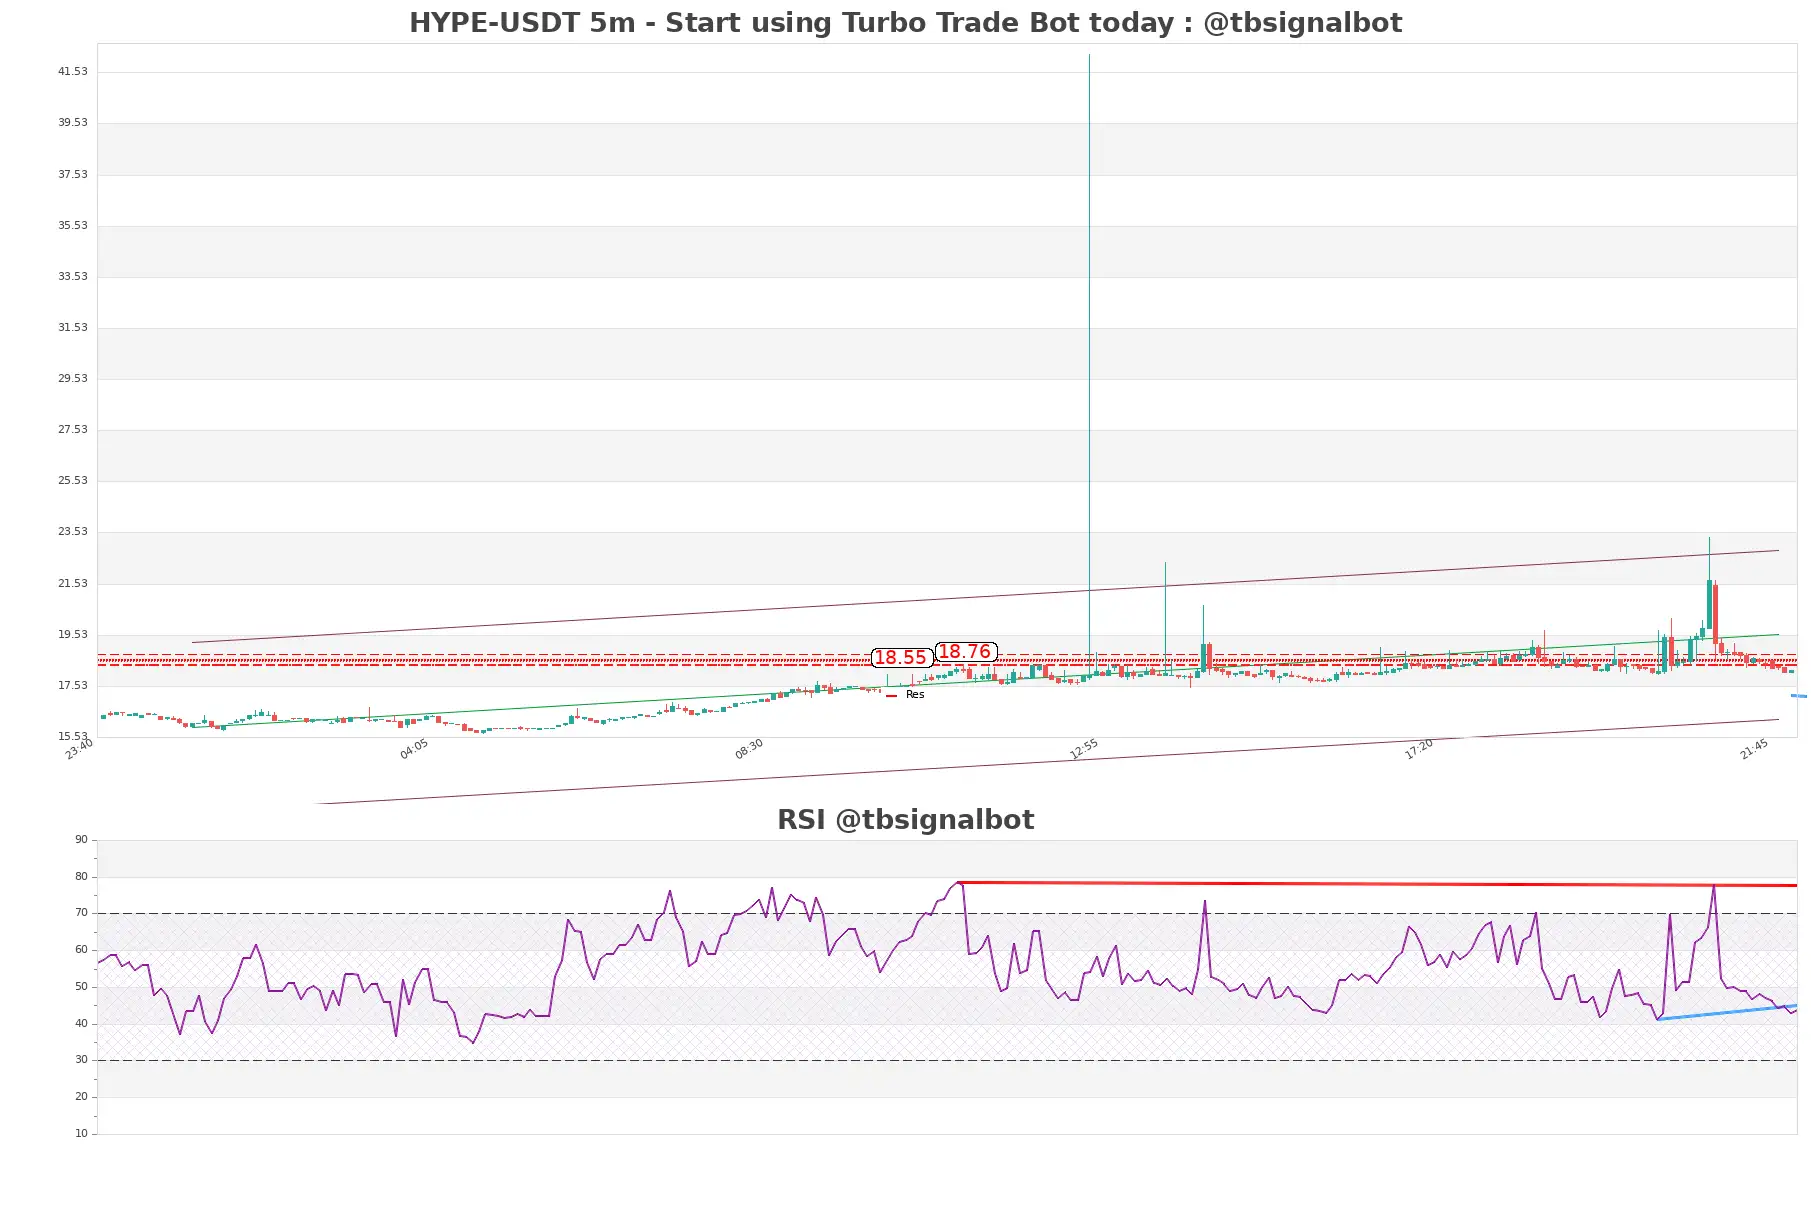Click the 23.53 price axis label
The height and width of the screenshot is (1208, 1811).
tap(72, 532)
